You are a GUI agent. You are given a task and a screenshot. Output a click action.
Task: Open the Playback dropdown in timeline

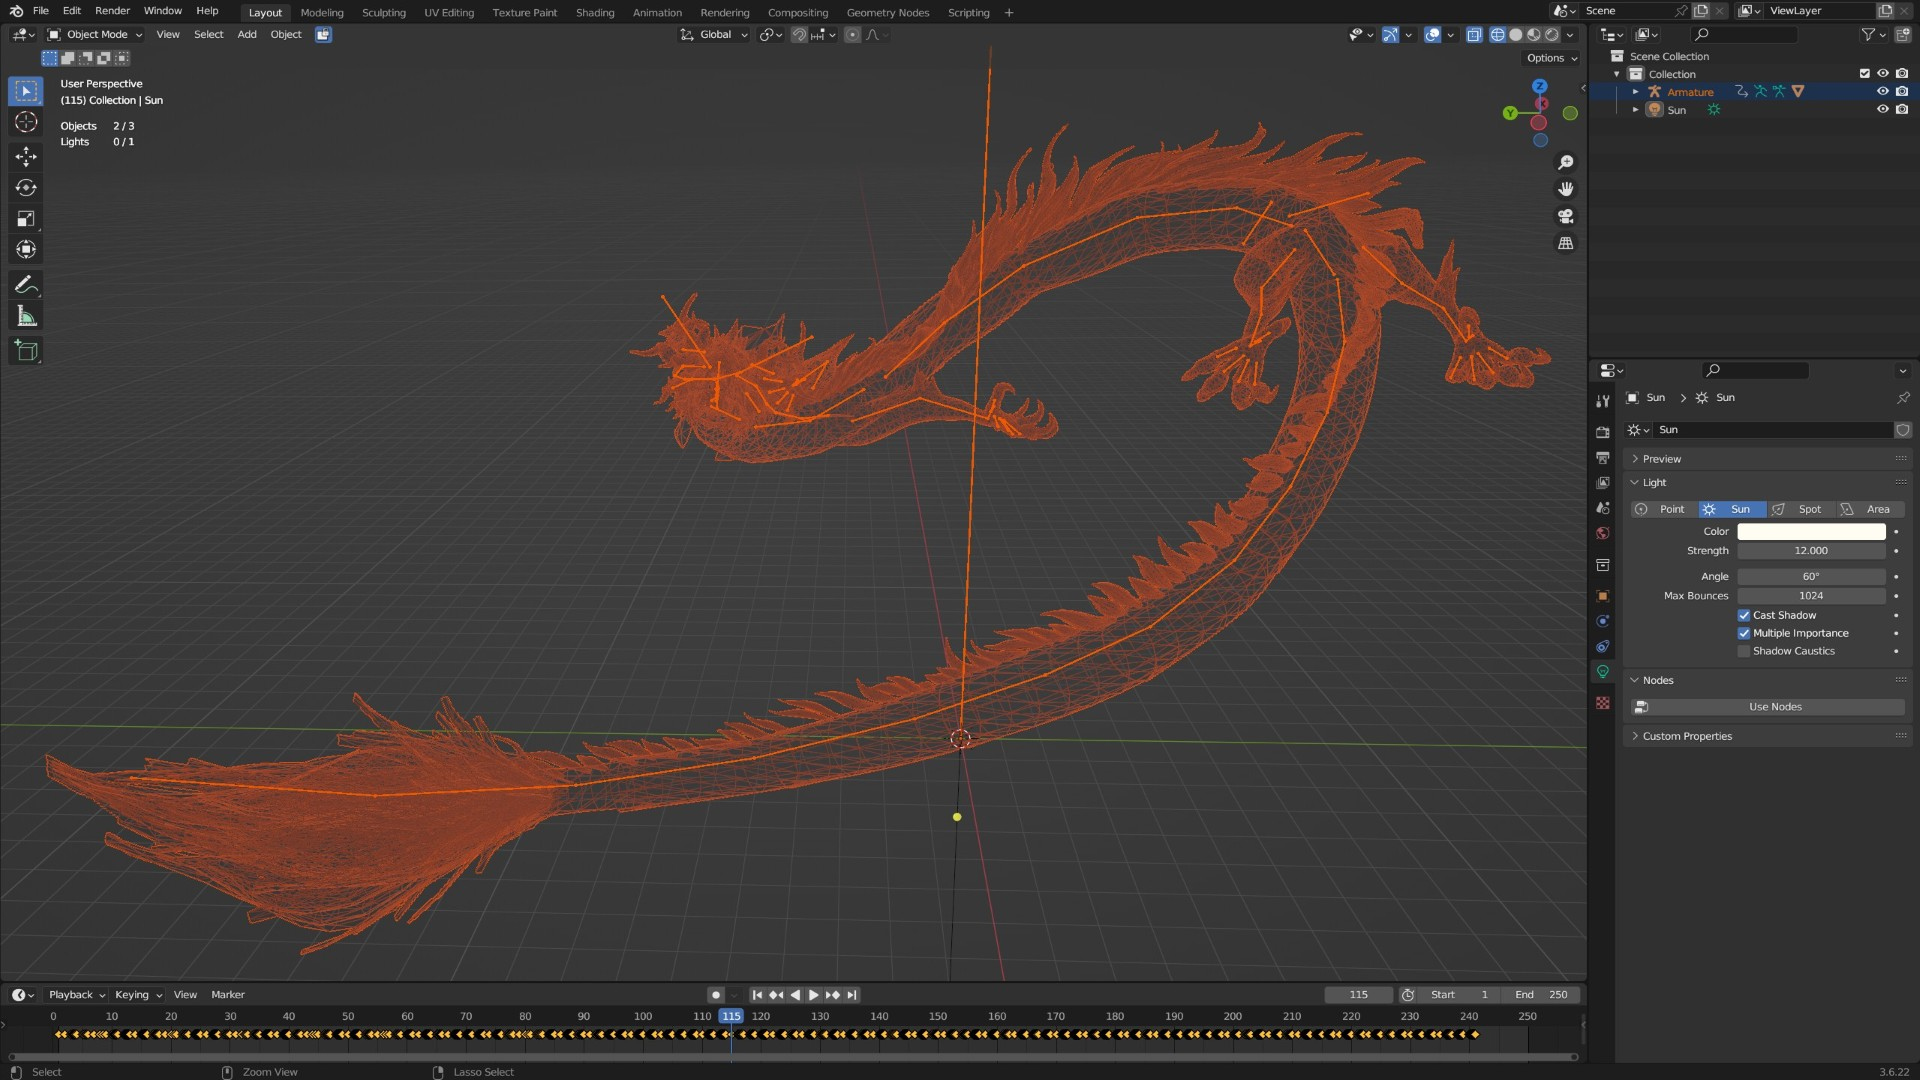pos(77,995)
